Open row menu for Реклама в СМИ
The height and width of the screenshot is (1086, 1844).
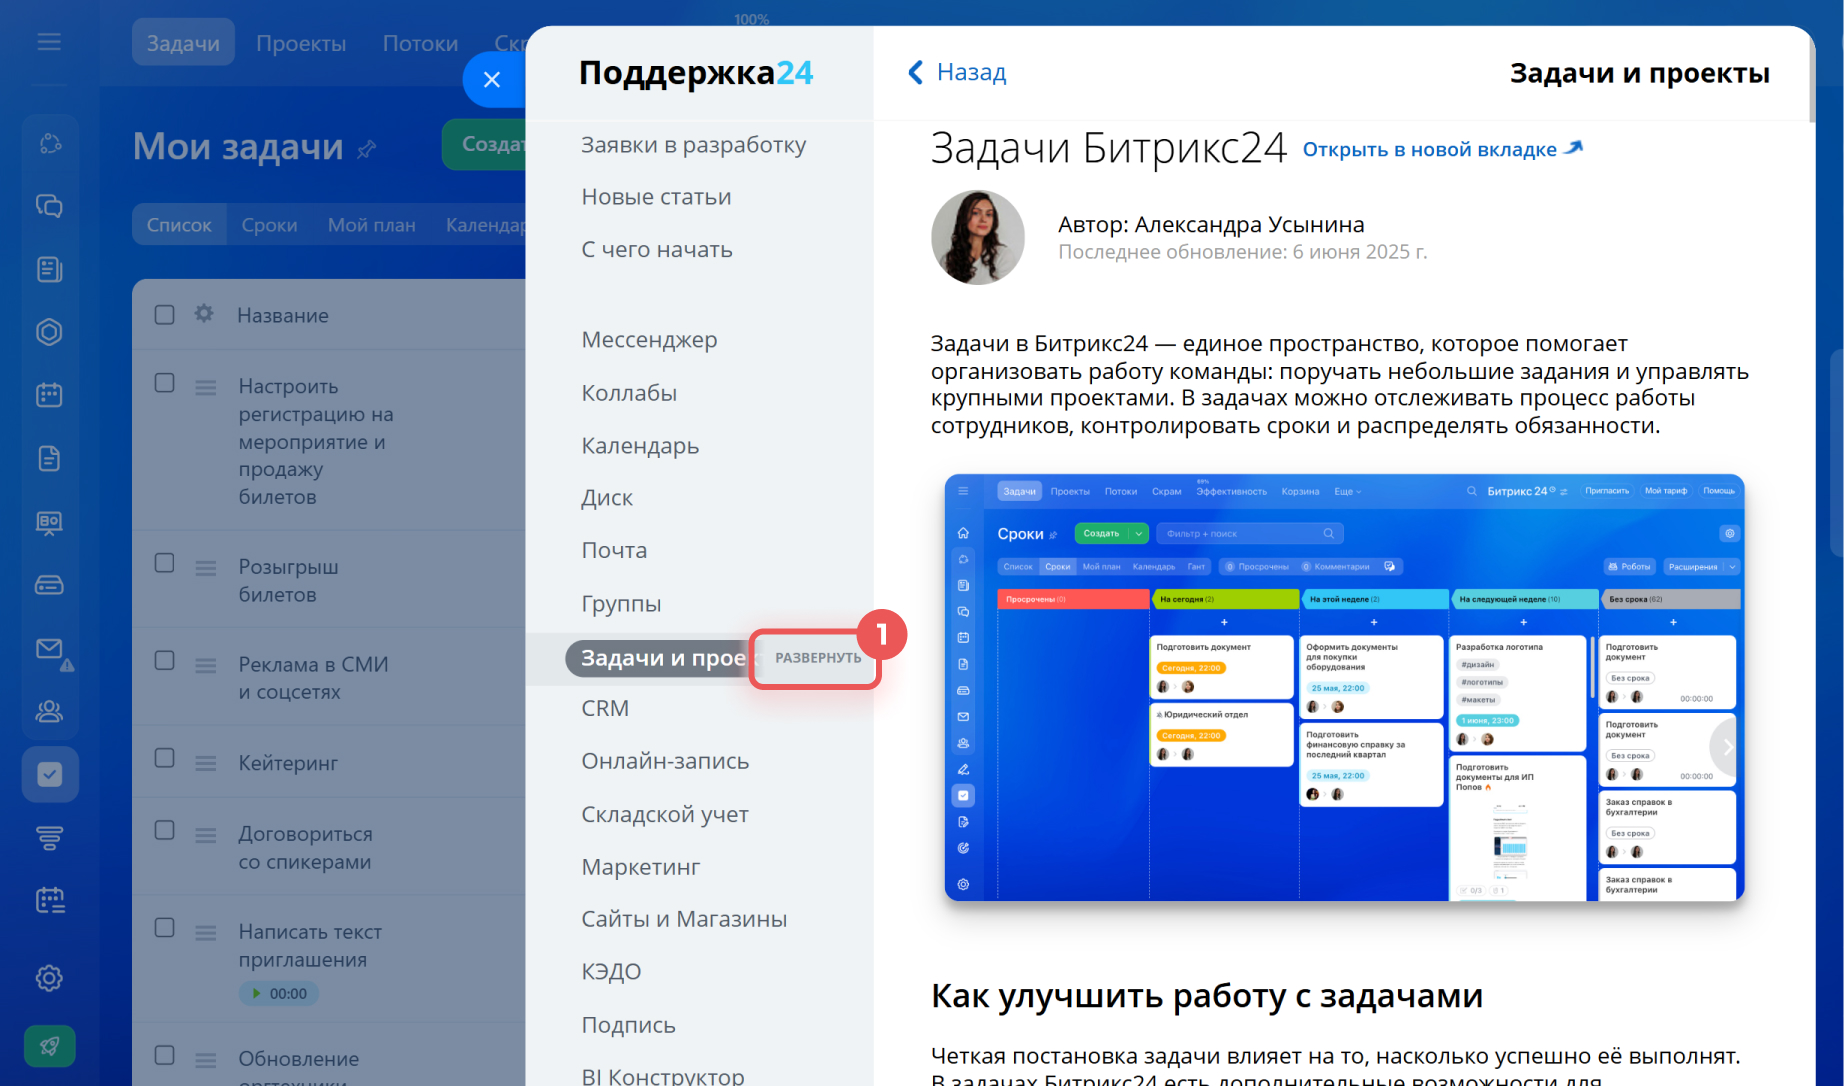pos(206,666)
